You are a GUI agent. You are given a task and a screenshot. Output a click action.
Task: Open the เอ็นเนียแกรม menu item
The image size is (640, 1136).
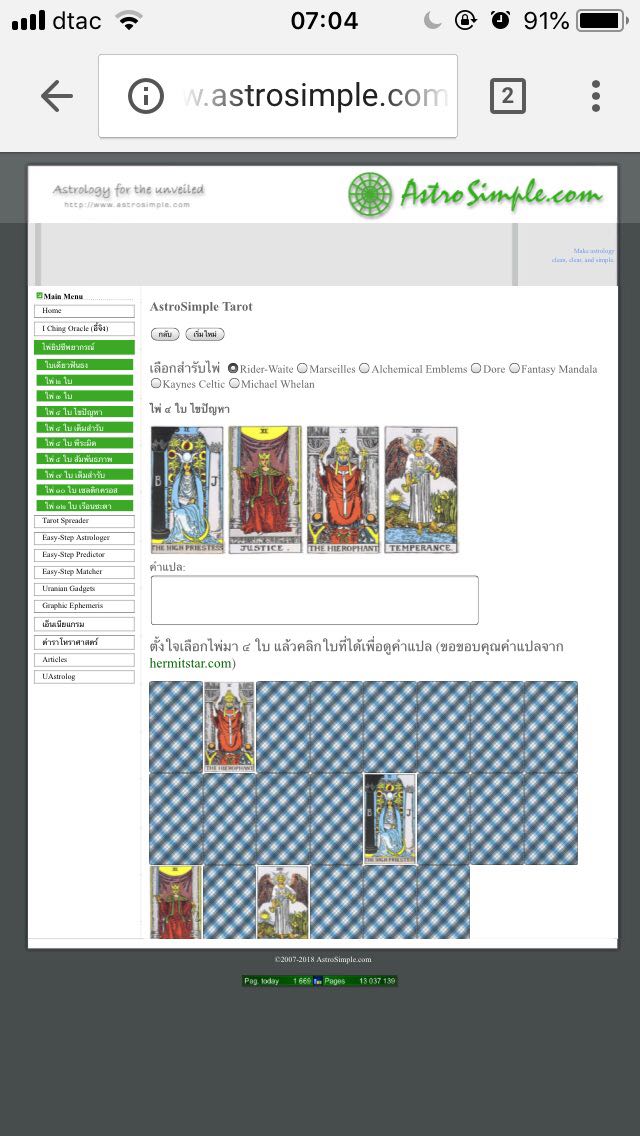[84, 624]
